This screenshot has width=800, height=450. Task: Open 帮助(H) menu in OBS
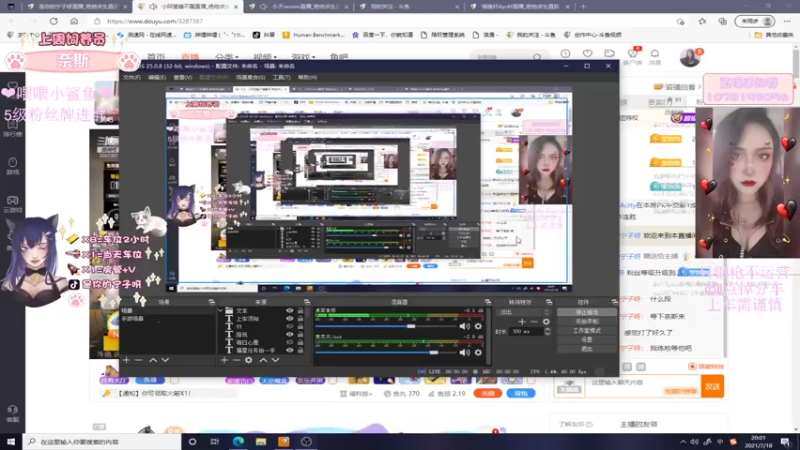(x=307, y=78)
